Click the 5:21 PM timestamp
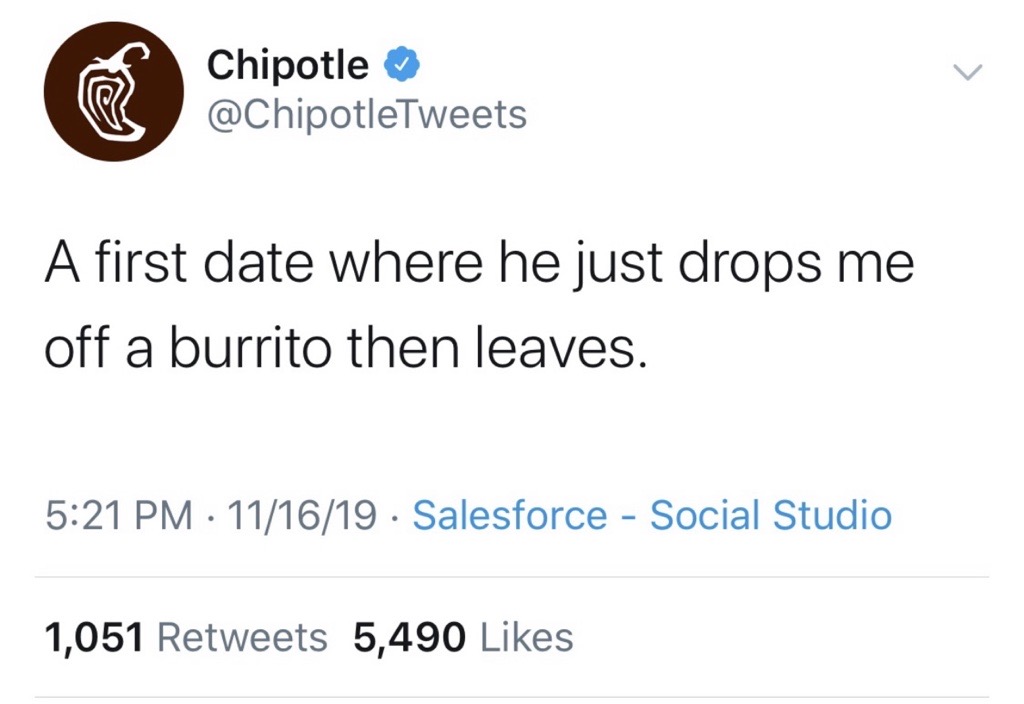 pyautogui.click(x=120, y=516)
